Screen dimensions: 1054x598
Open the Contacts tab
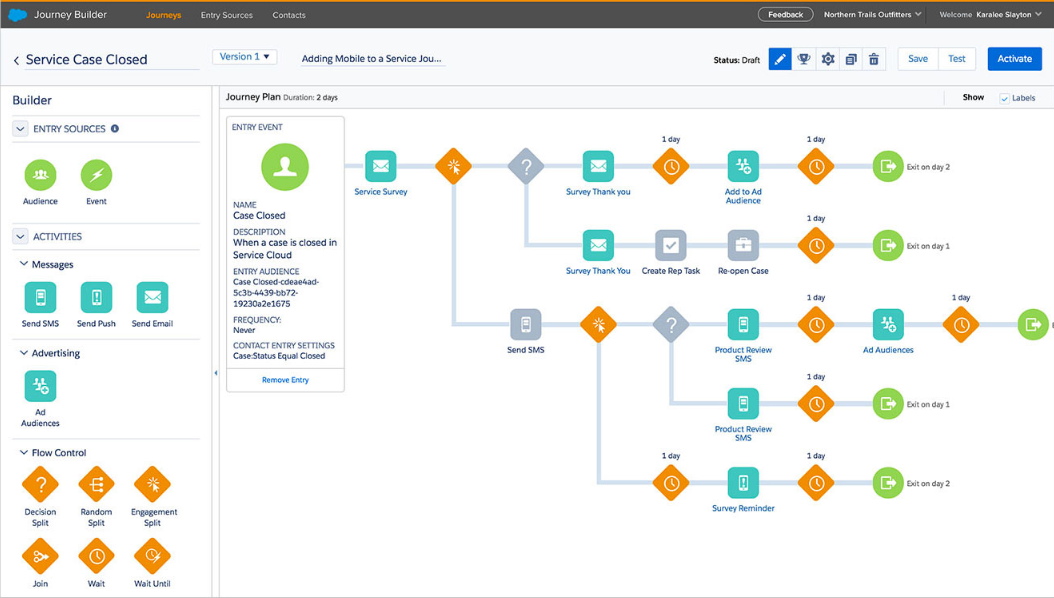pos(289,15)
